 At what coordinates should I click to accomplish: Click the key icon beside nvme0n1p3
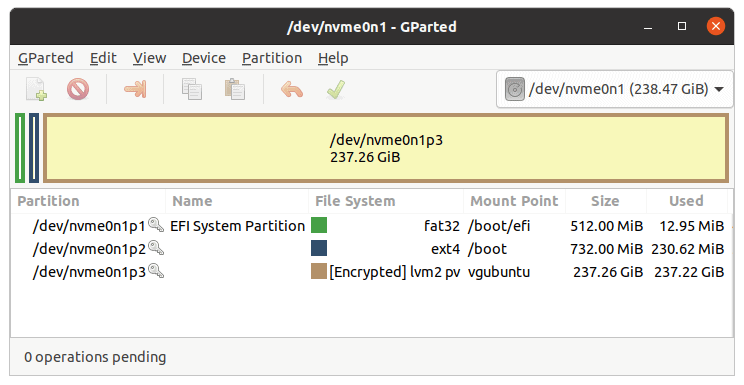tap(156, 271)
